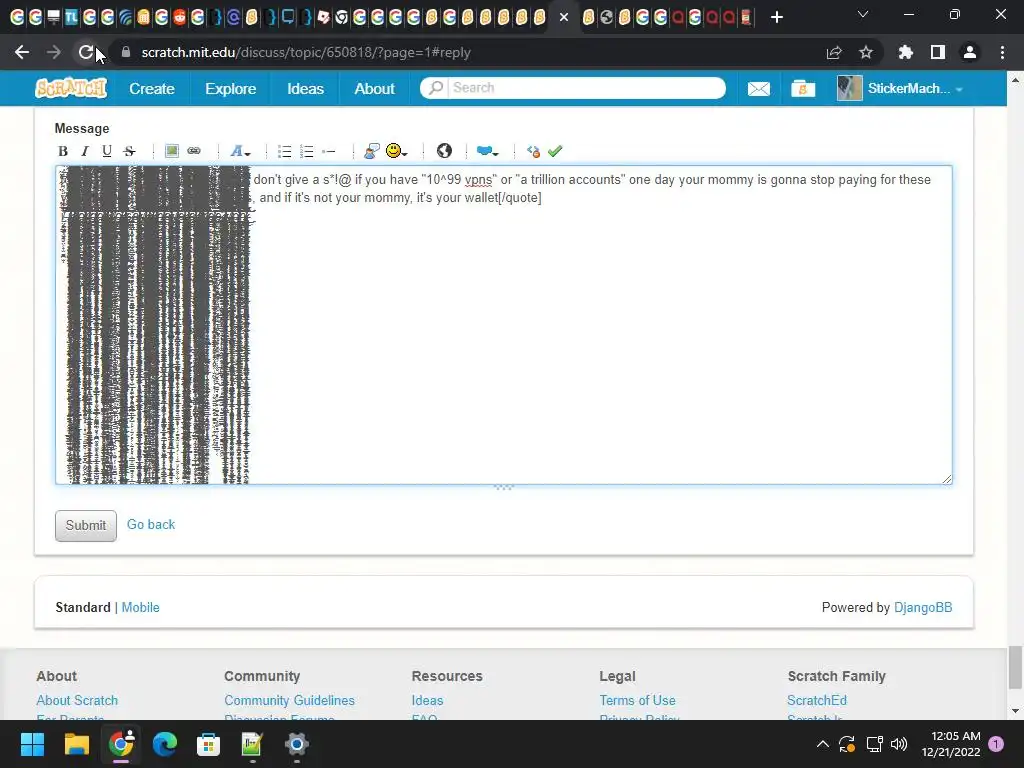Click the user avatar thumbnail
This screenshot has width=1024, height=768.
click(849, 88)
